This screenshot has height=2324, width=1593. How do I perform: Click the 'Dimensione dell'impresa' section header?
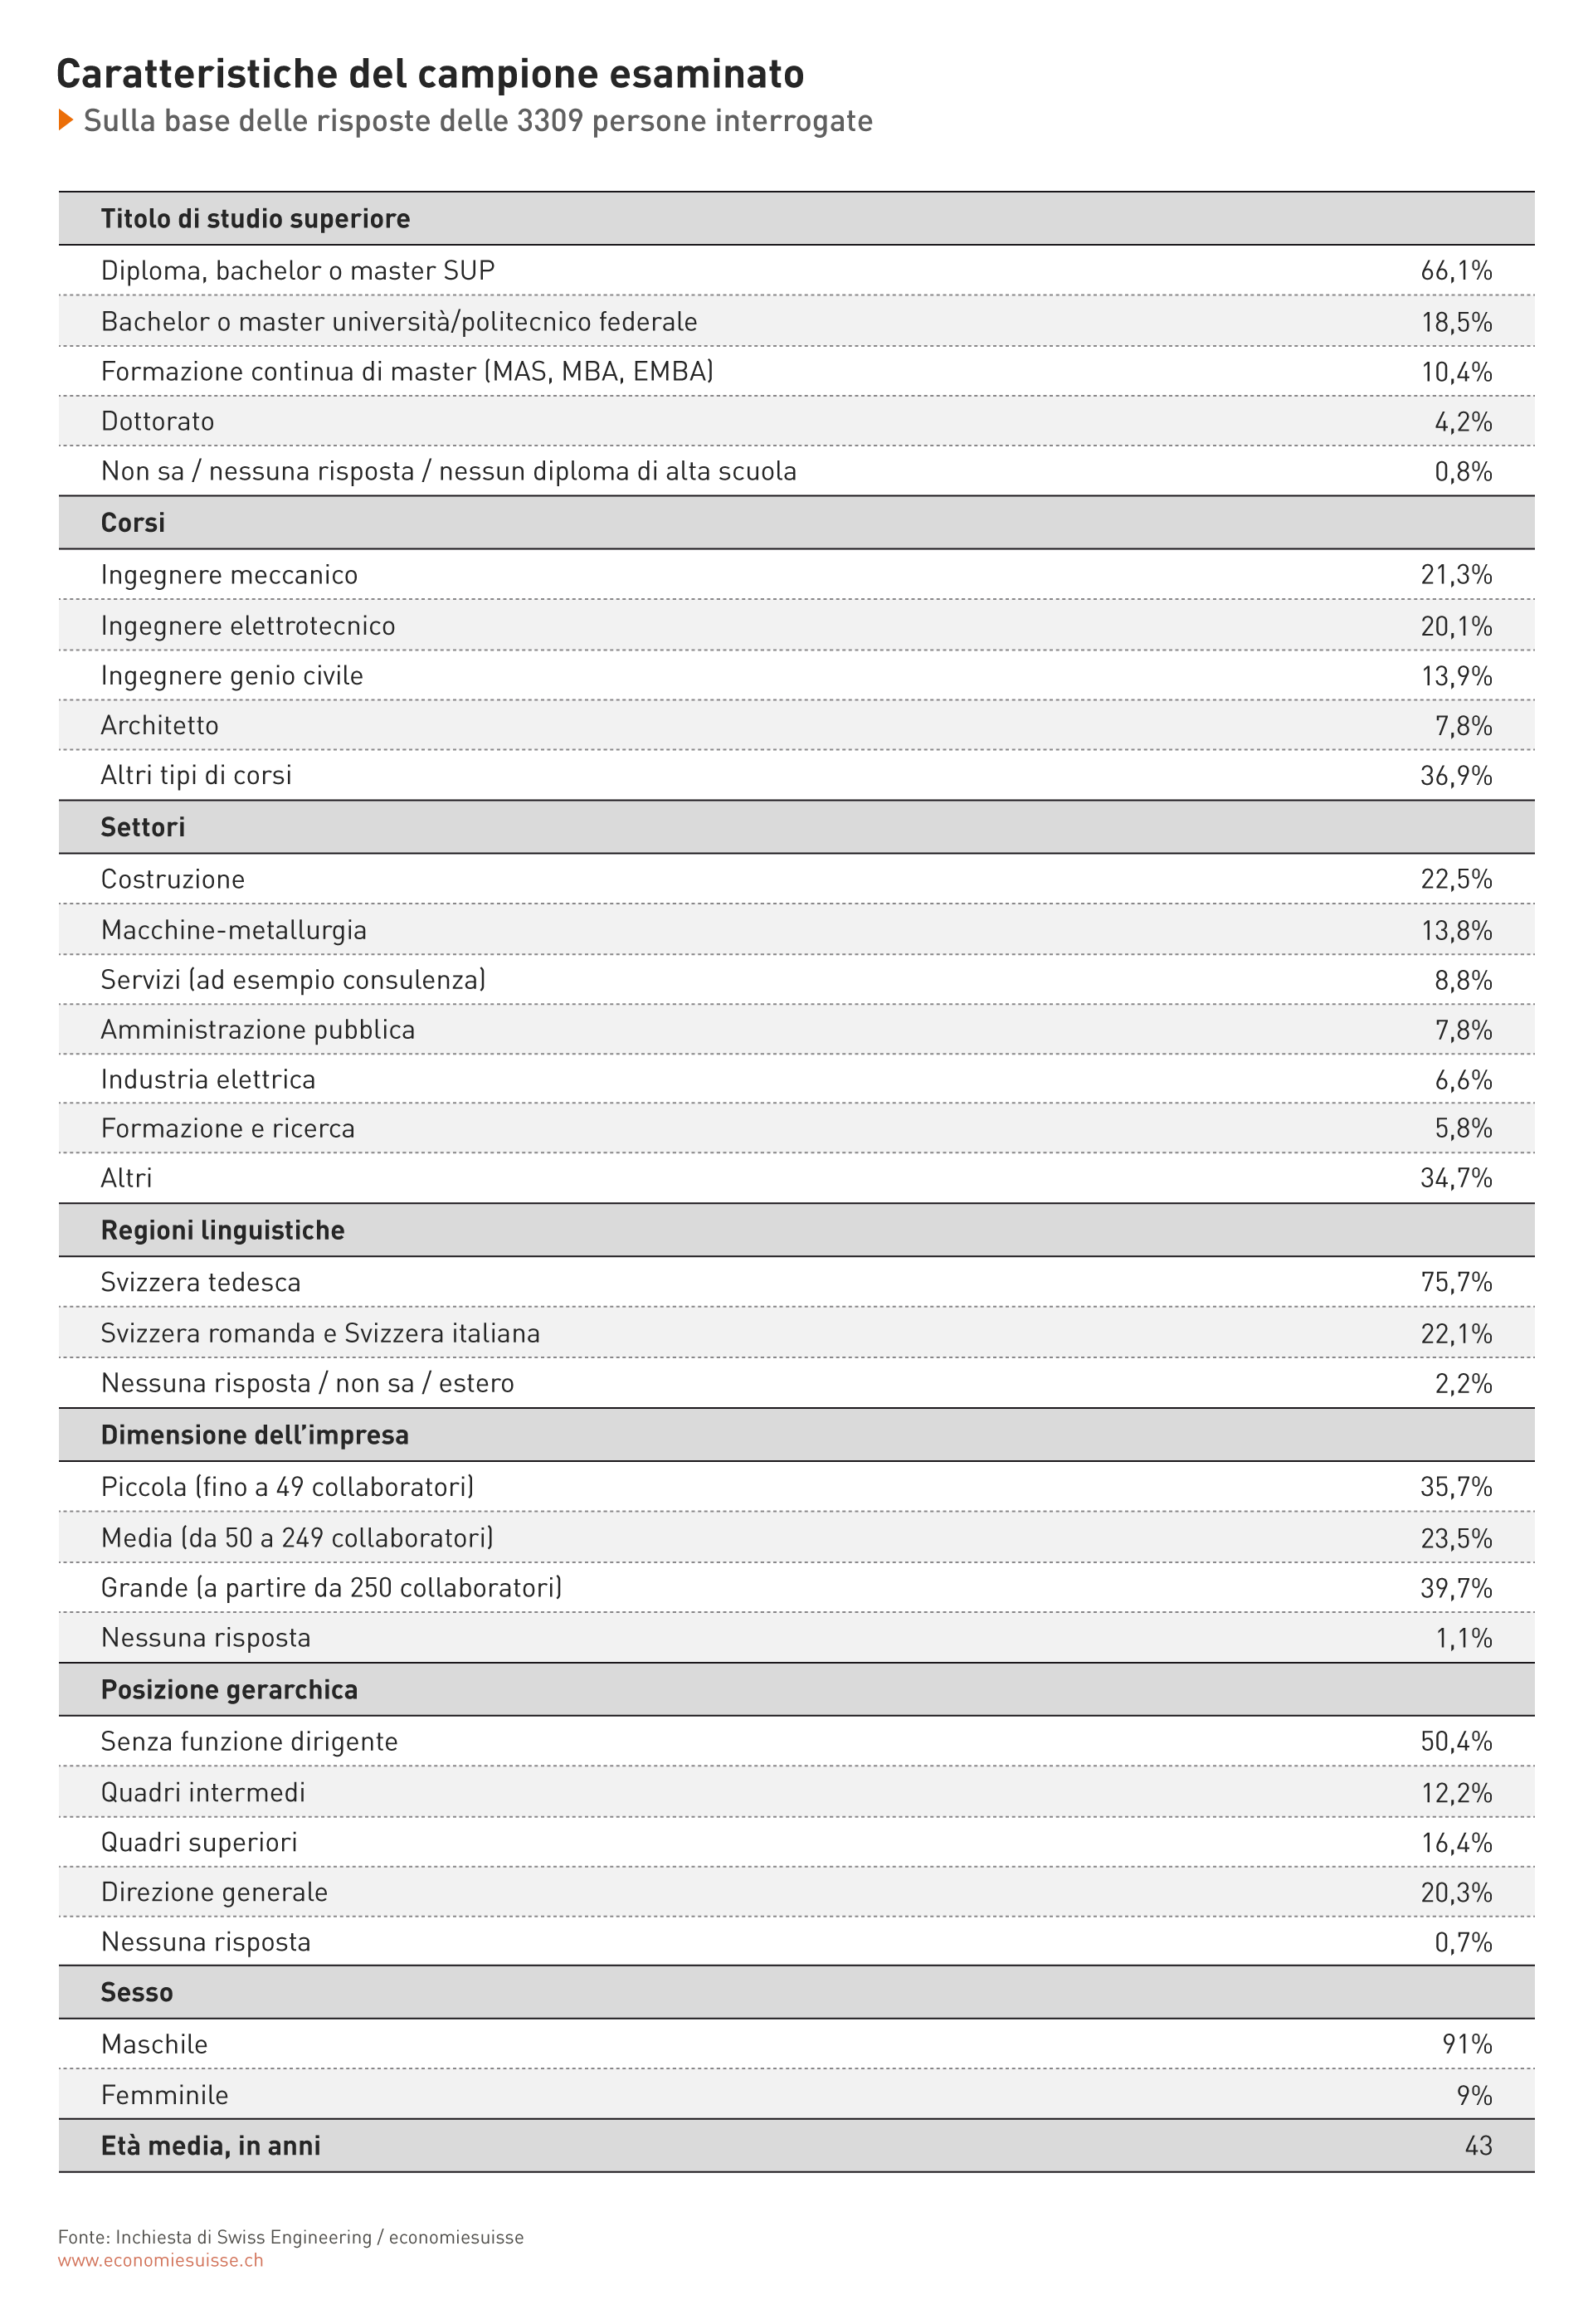click(796, 1435)
